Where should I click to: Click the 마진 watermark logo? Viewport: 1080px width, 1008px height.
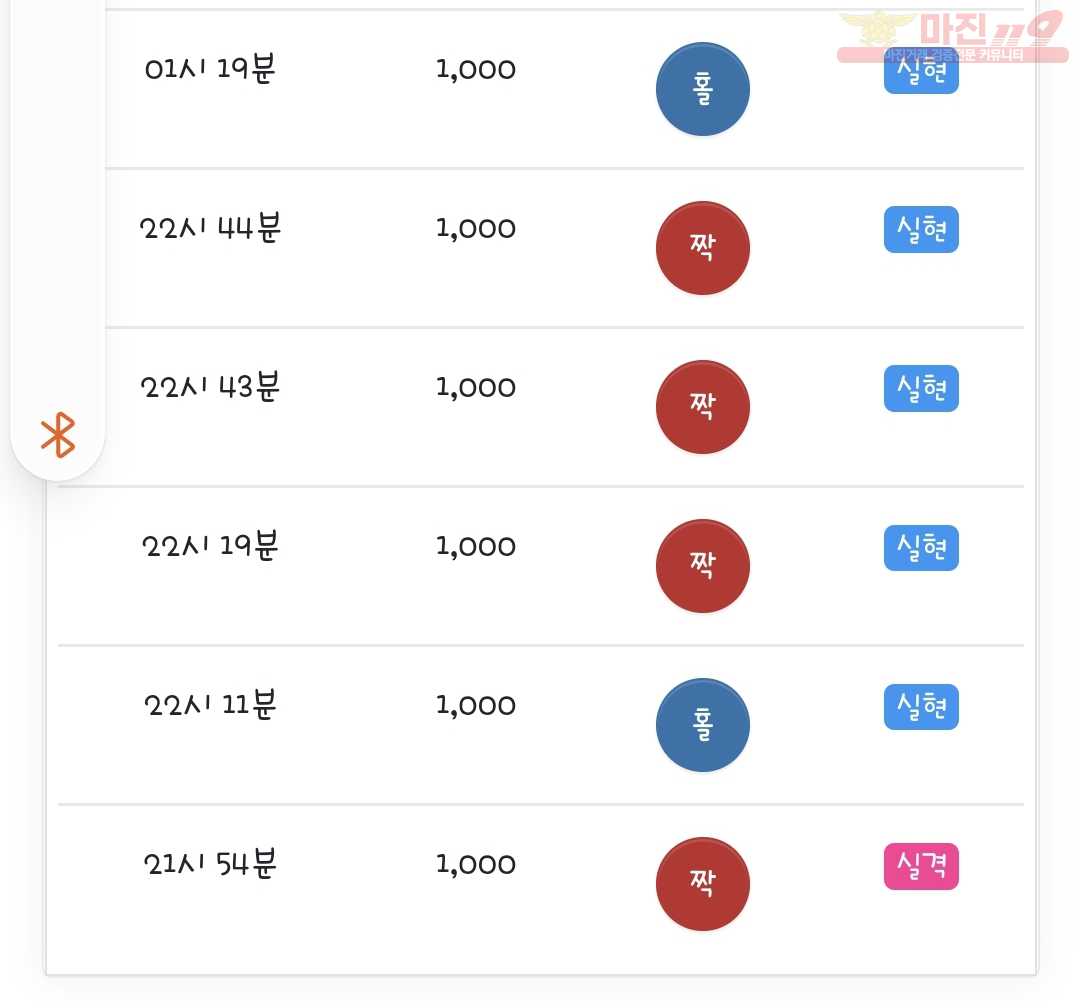click(952, 36)
